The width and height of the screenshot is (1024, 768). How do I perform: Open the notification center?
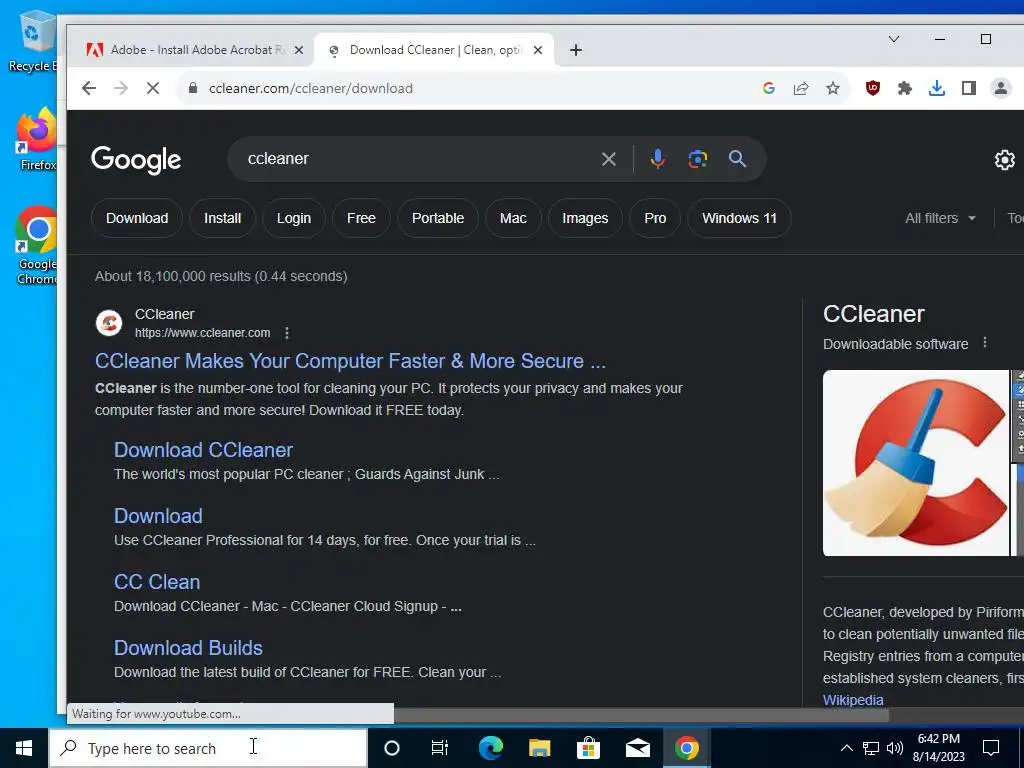point(991,748)
